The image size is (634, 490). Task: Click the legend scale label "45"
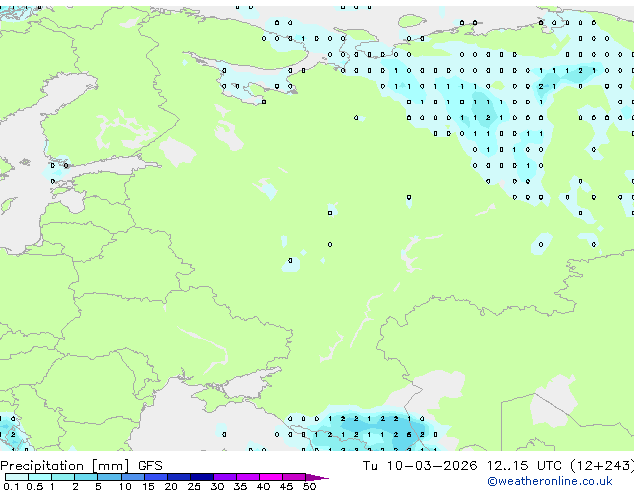click(286, 486)
